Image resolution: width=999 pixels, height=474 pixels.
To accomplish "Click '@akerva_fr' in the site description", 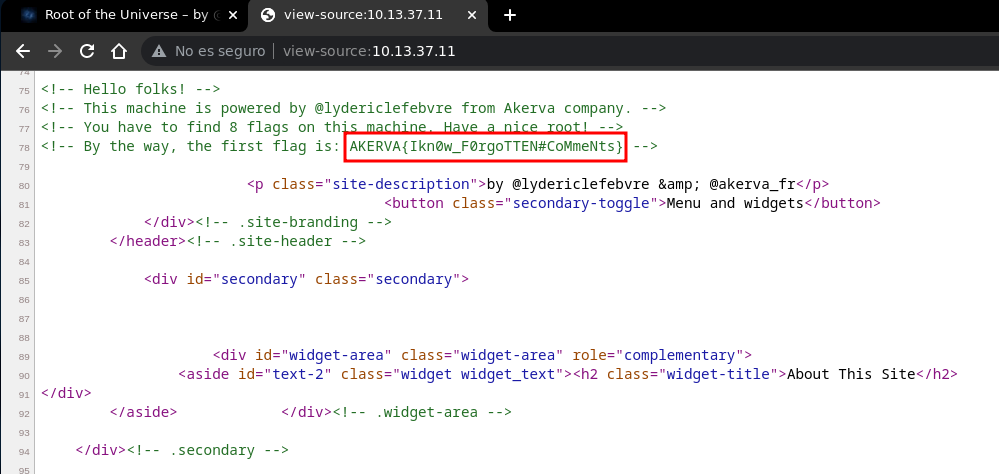I will [752, 184].
